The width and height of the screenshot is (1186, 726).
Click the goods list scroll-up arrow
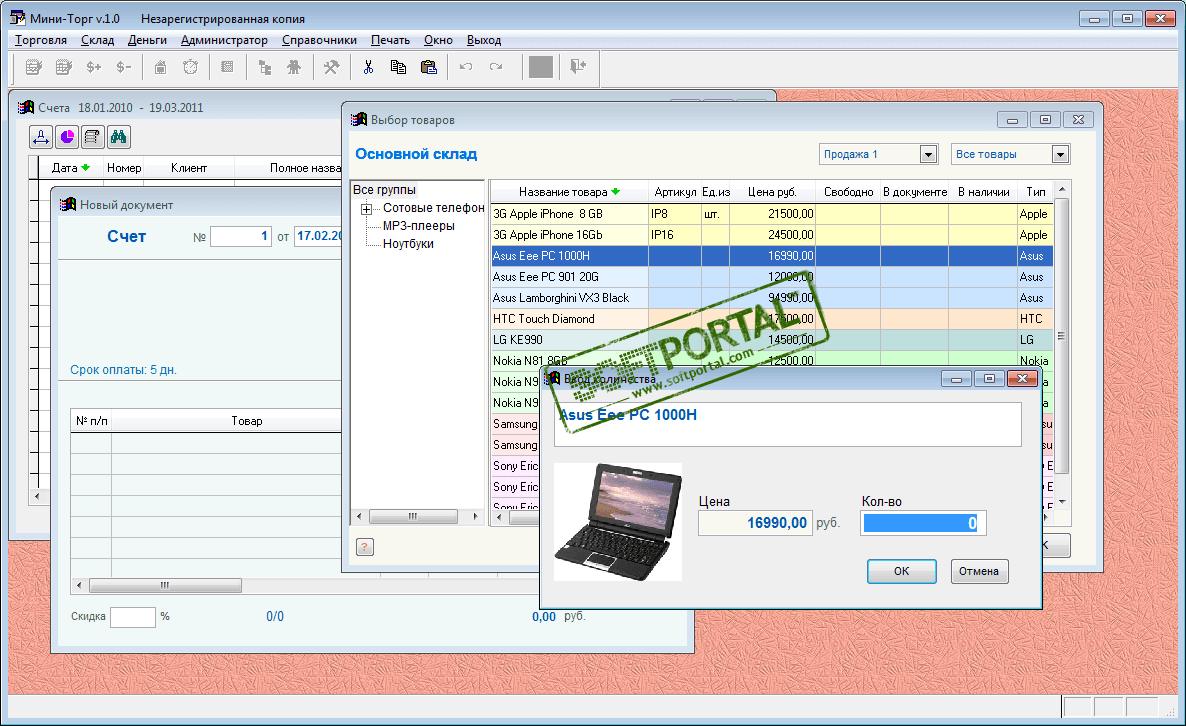coord(1062,189)
